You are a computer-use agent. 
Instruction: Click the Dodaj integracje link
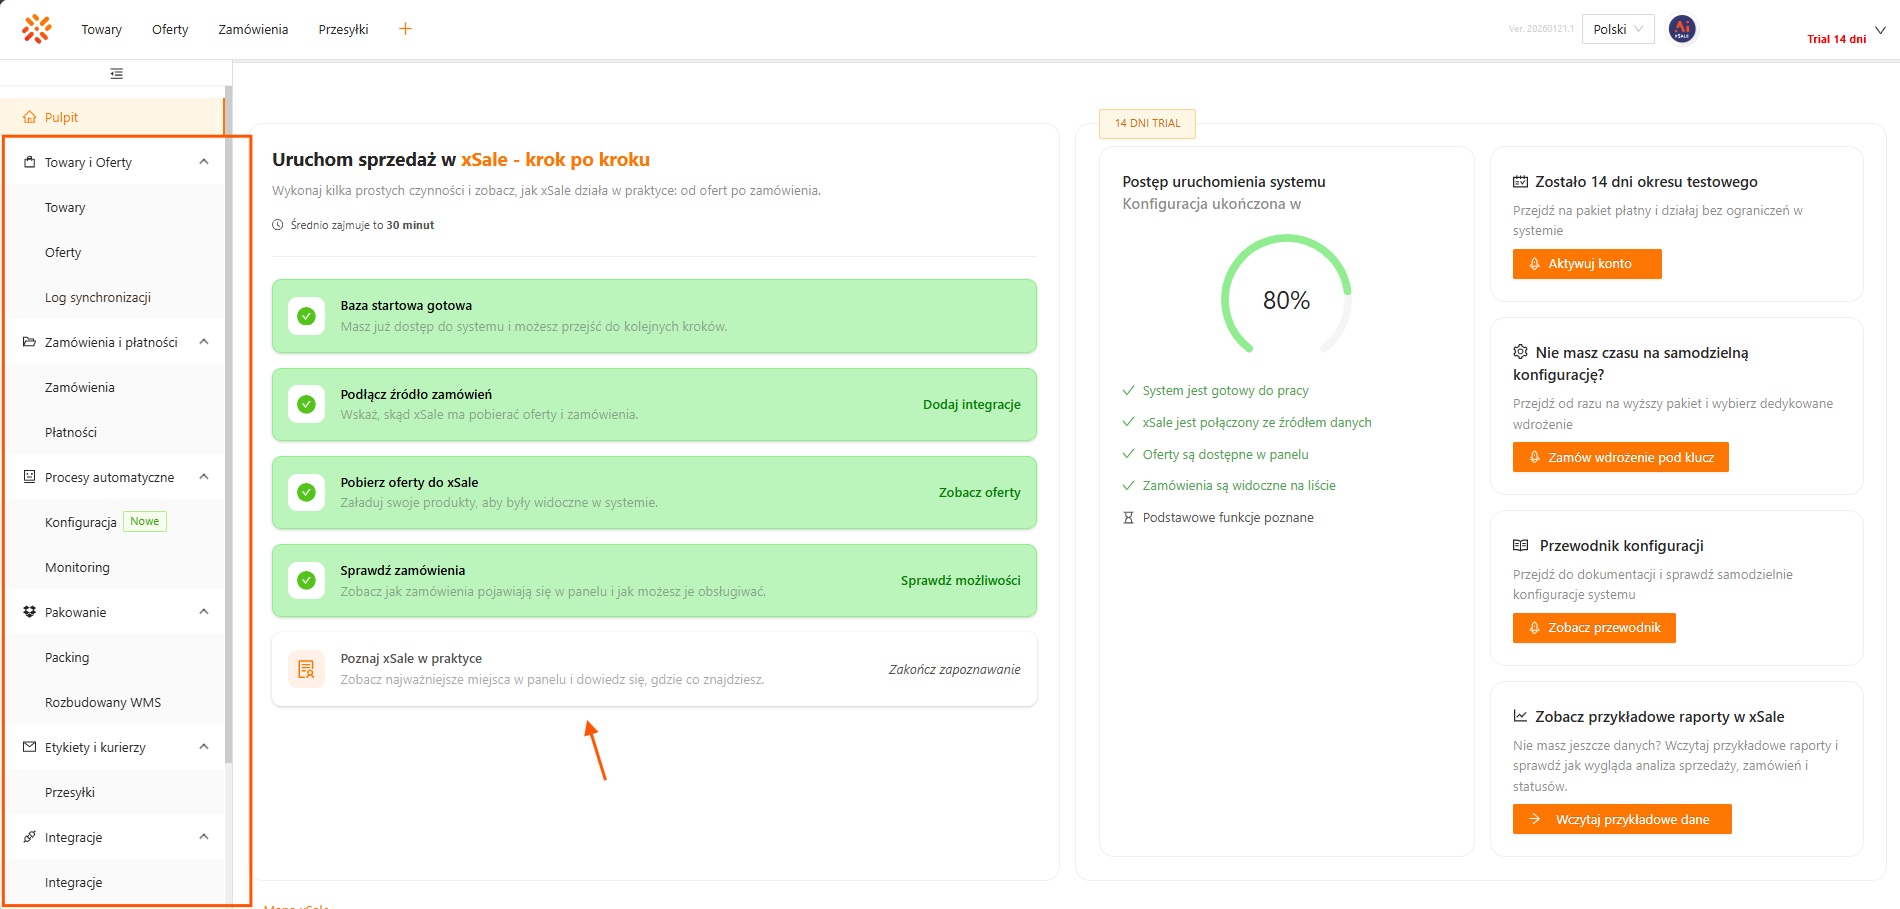971,405
